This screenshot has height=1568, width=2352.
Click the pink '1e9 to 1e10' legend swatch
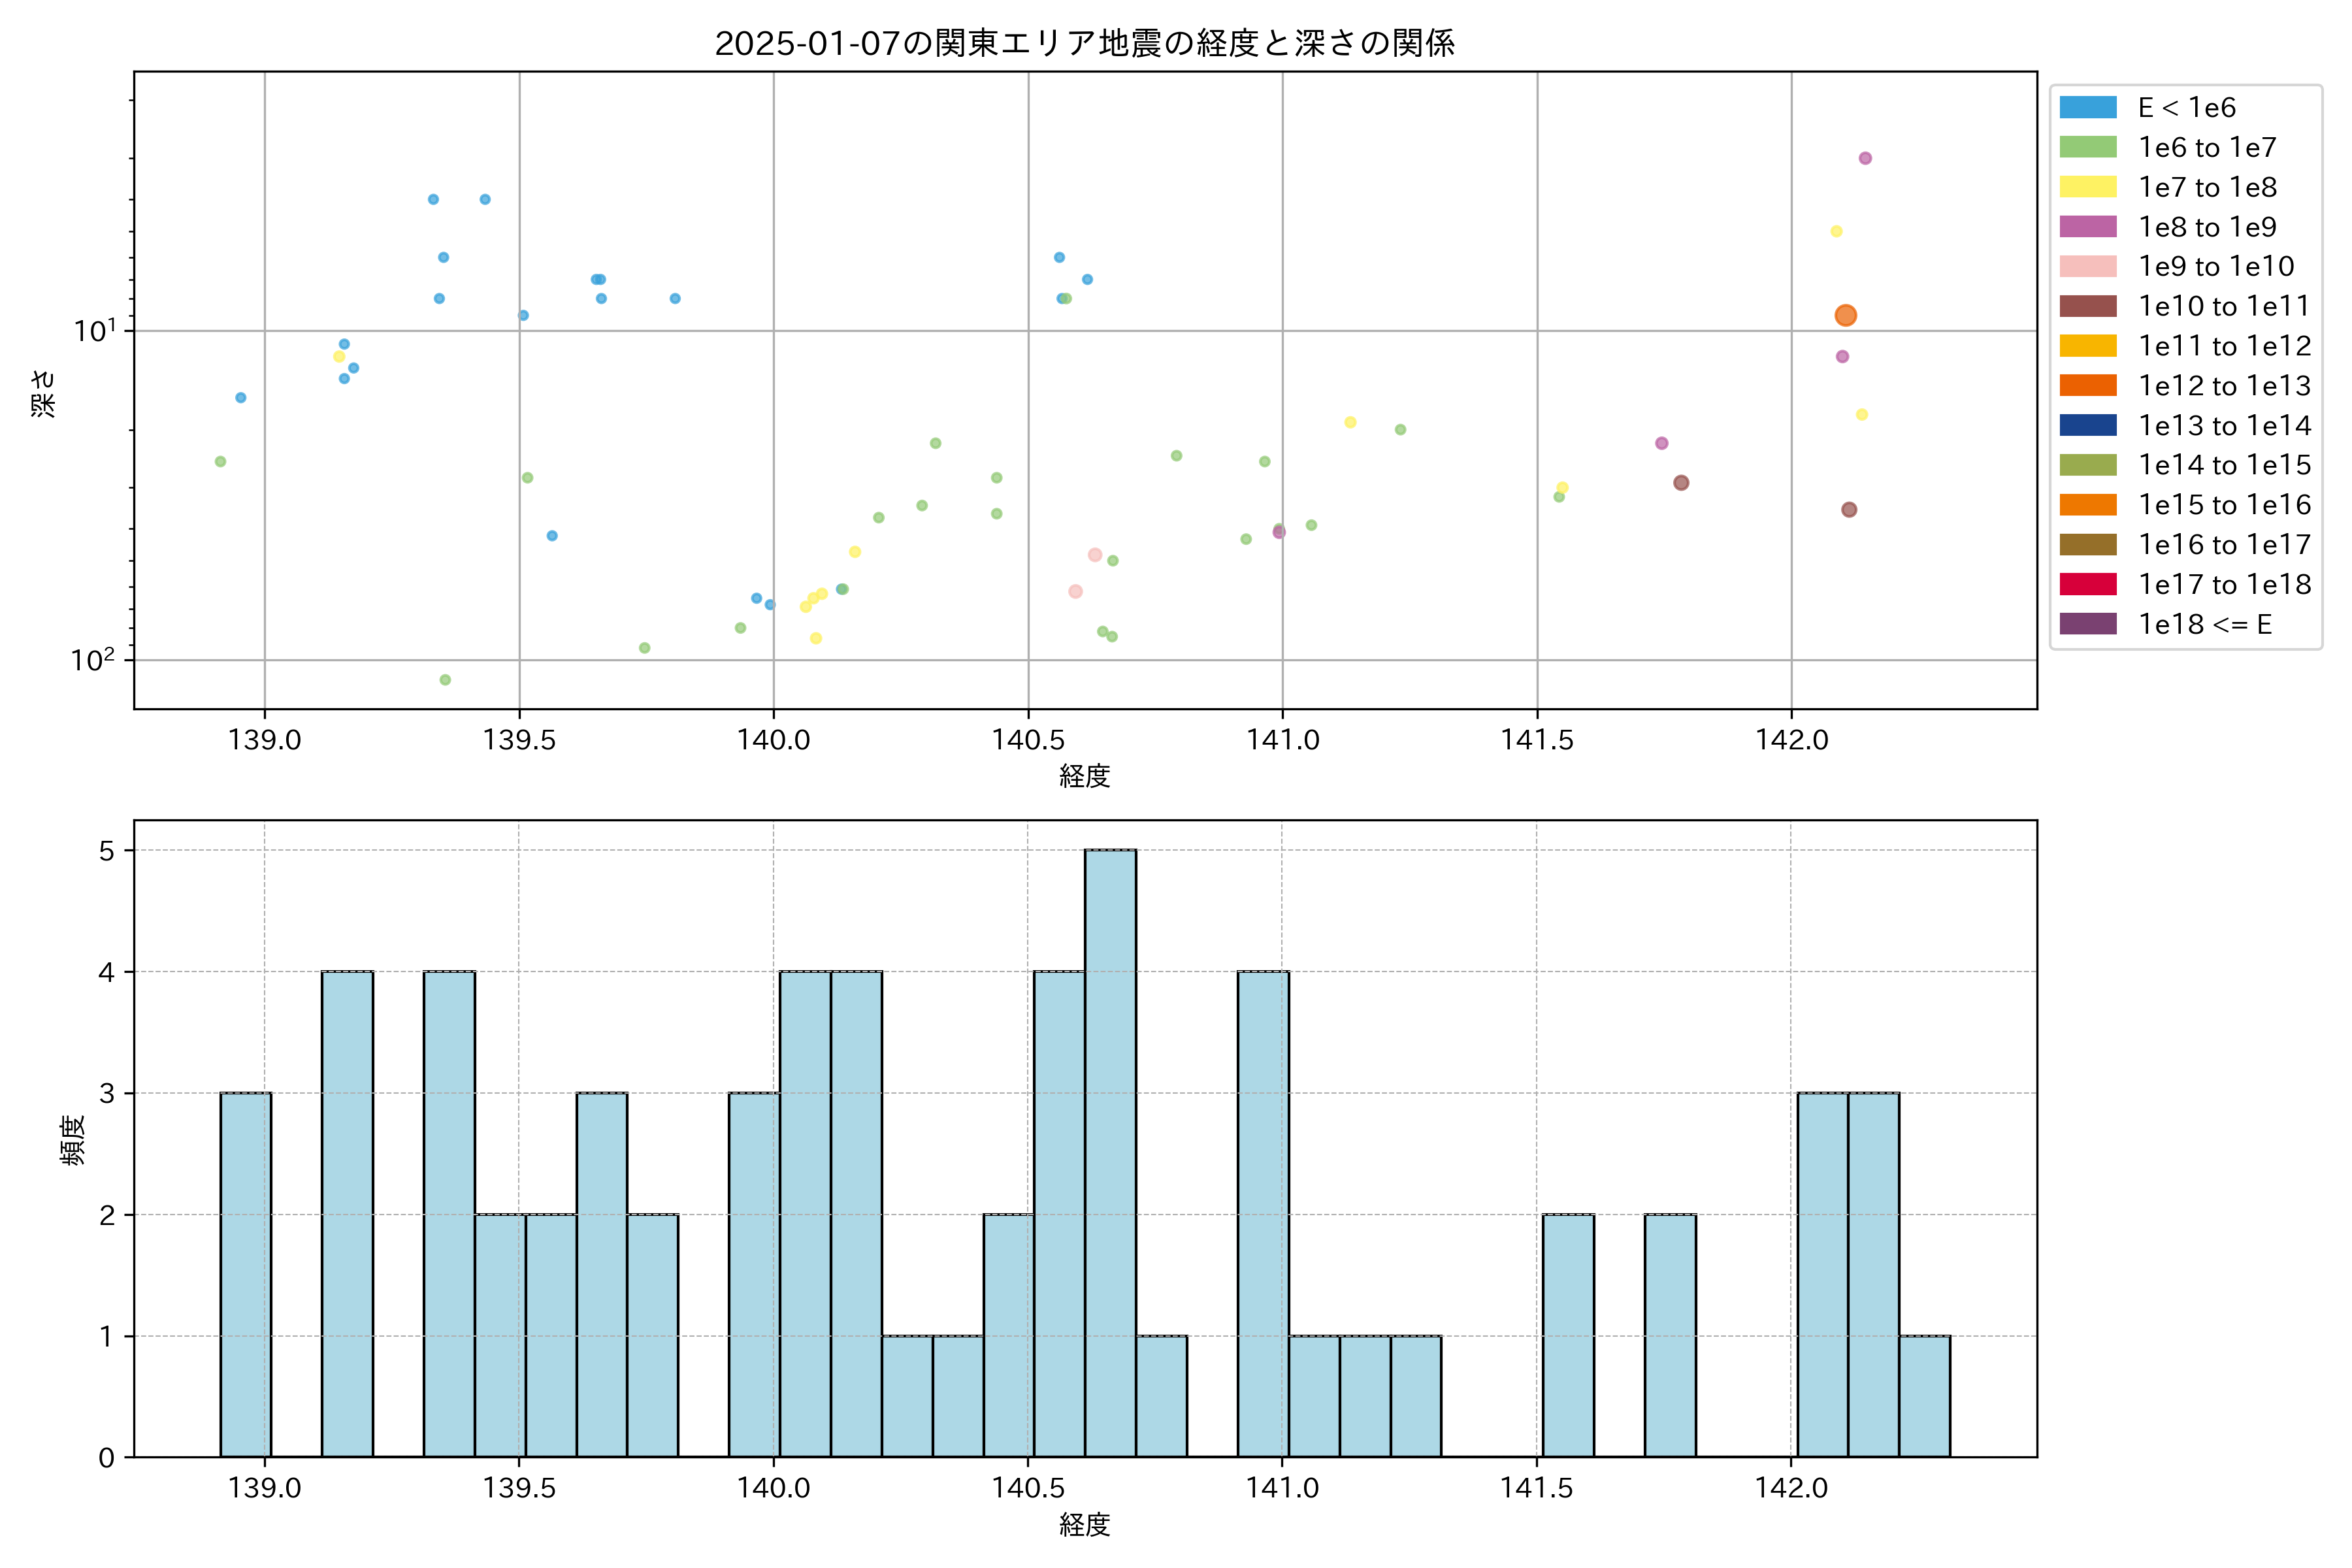click(x=2087, y=267)
